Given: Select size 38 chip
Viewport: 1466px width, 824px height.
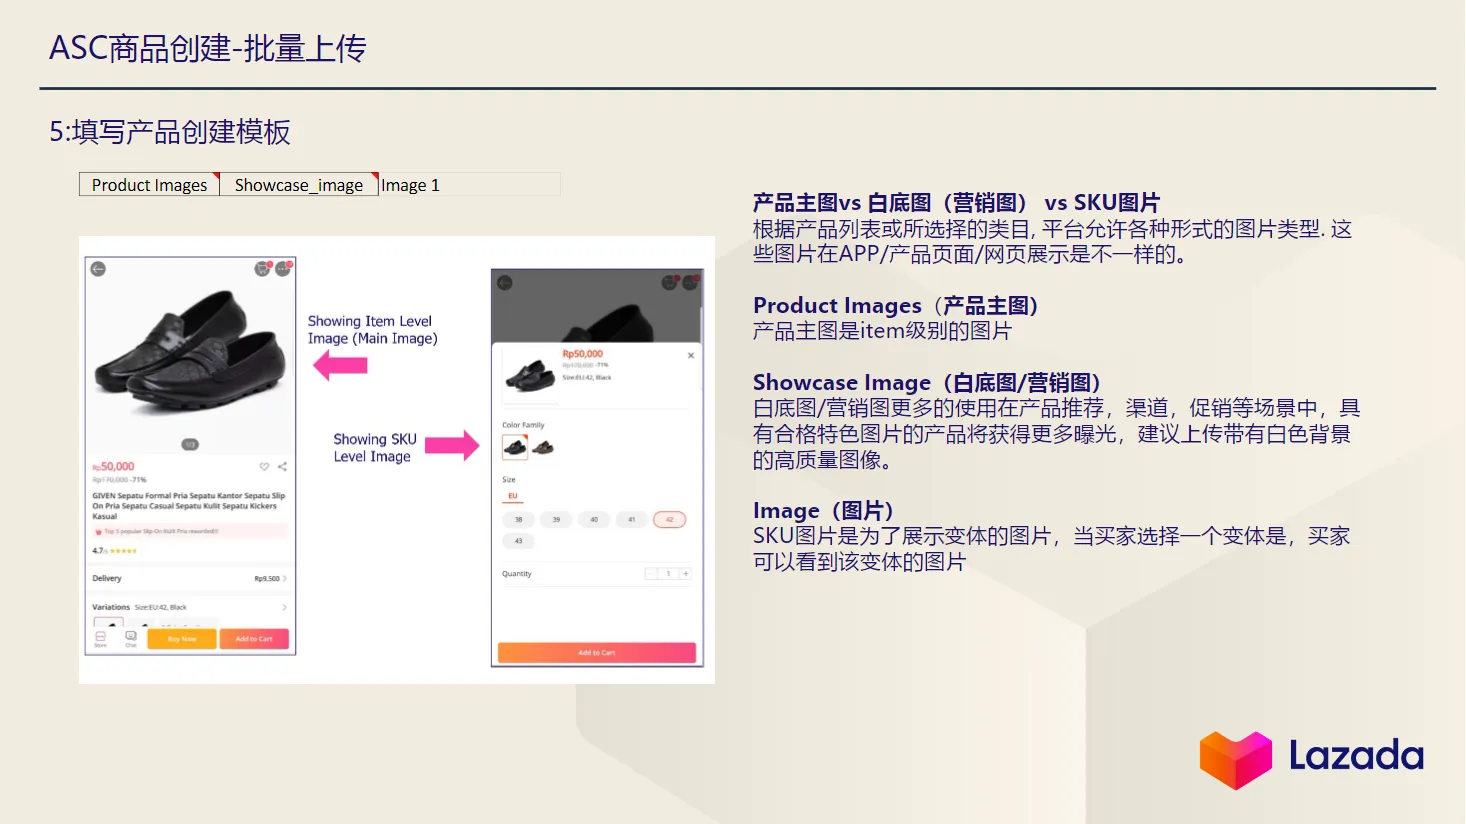Looking at the screenshot, I should (517, 519).
